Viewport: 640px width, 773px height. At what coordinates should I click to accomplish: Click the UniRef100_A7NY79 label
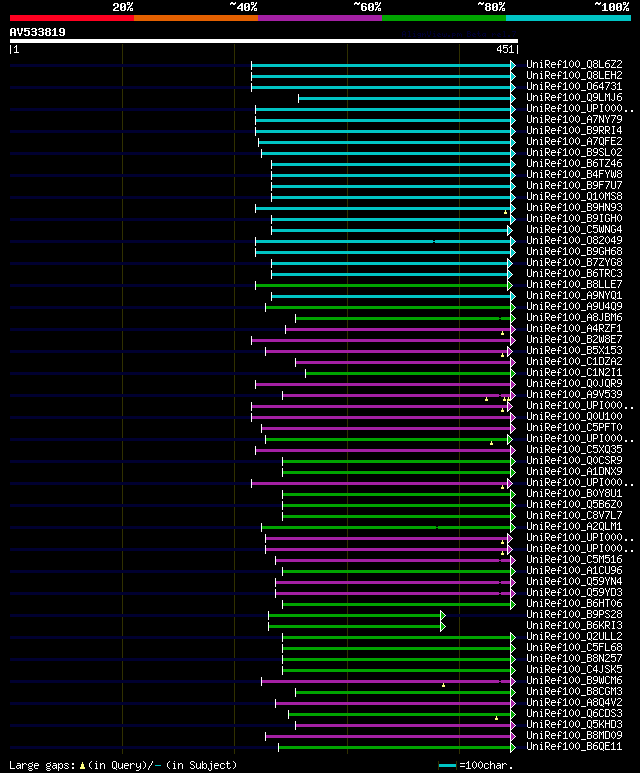(574, 119)
